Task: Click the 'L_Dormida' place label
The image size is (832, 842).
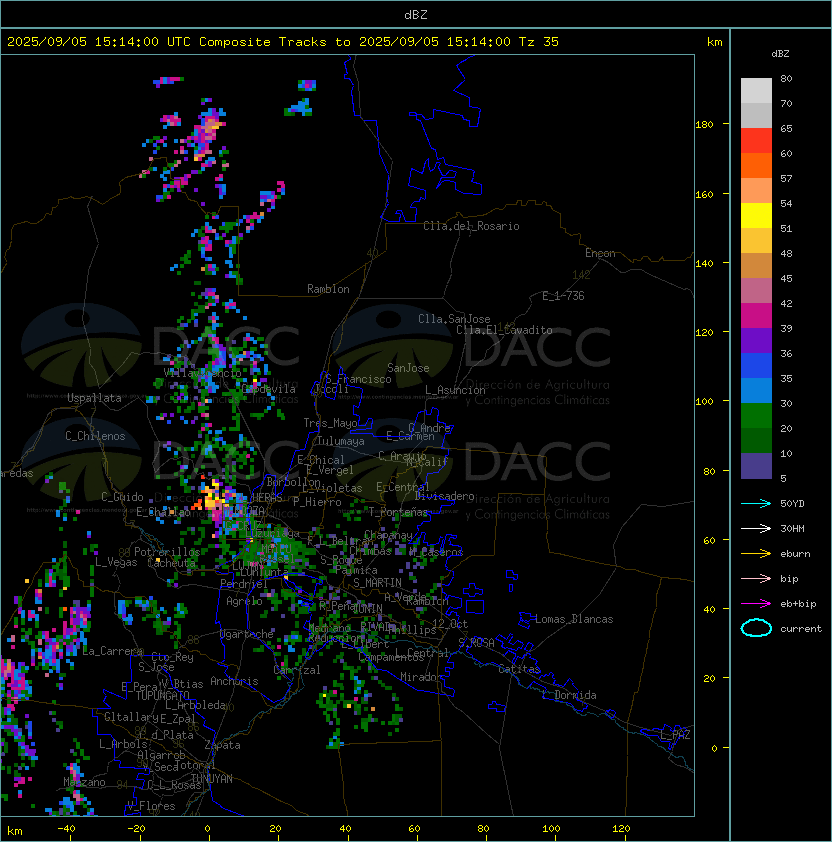Action: (x=569, y=695)
